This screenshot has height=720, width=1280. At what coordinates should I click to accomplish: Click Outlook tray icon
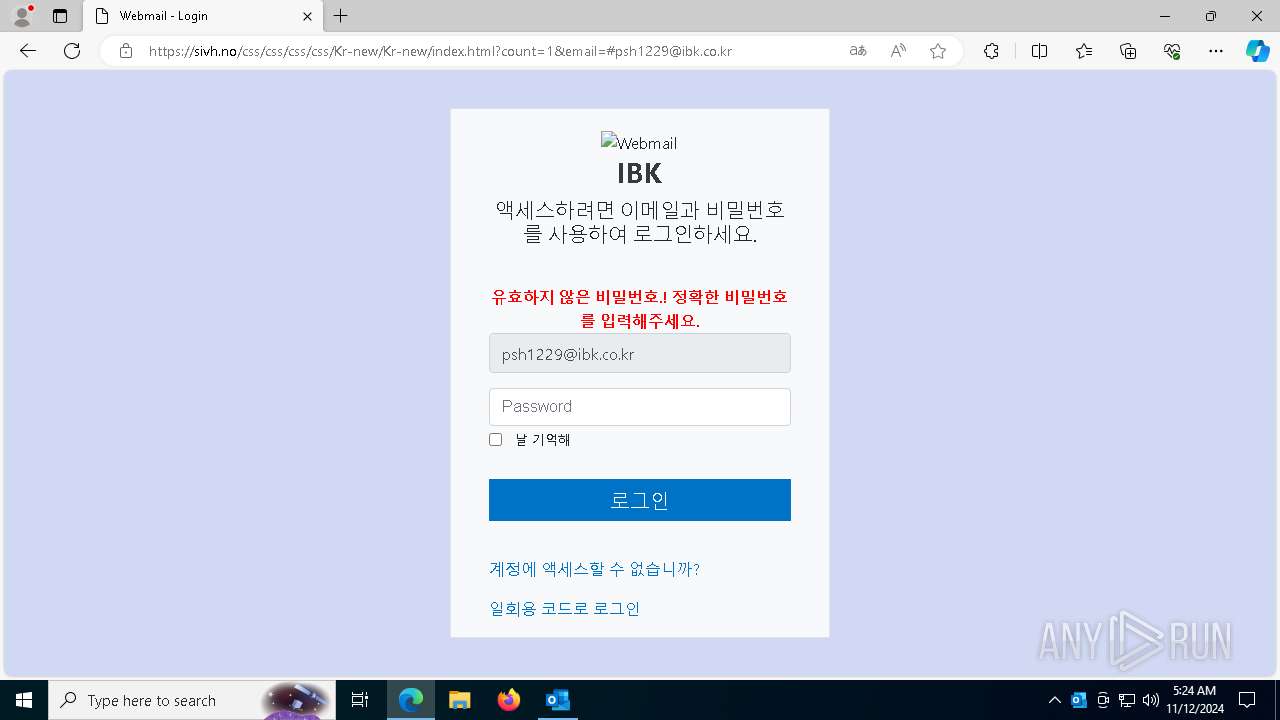1079,700
